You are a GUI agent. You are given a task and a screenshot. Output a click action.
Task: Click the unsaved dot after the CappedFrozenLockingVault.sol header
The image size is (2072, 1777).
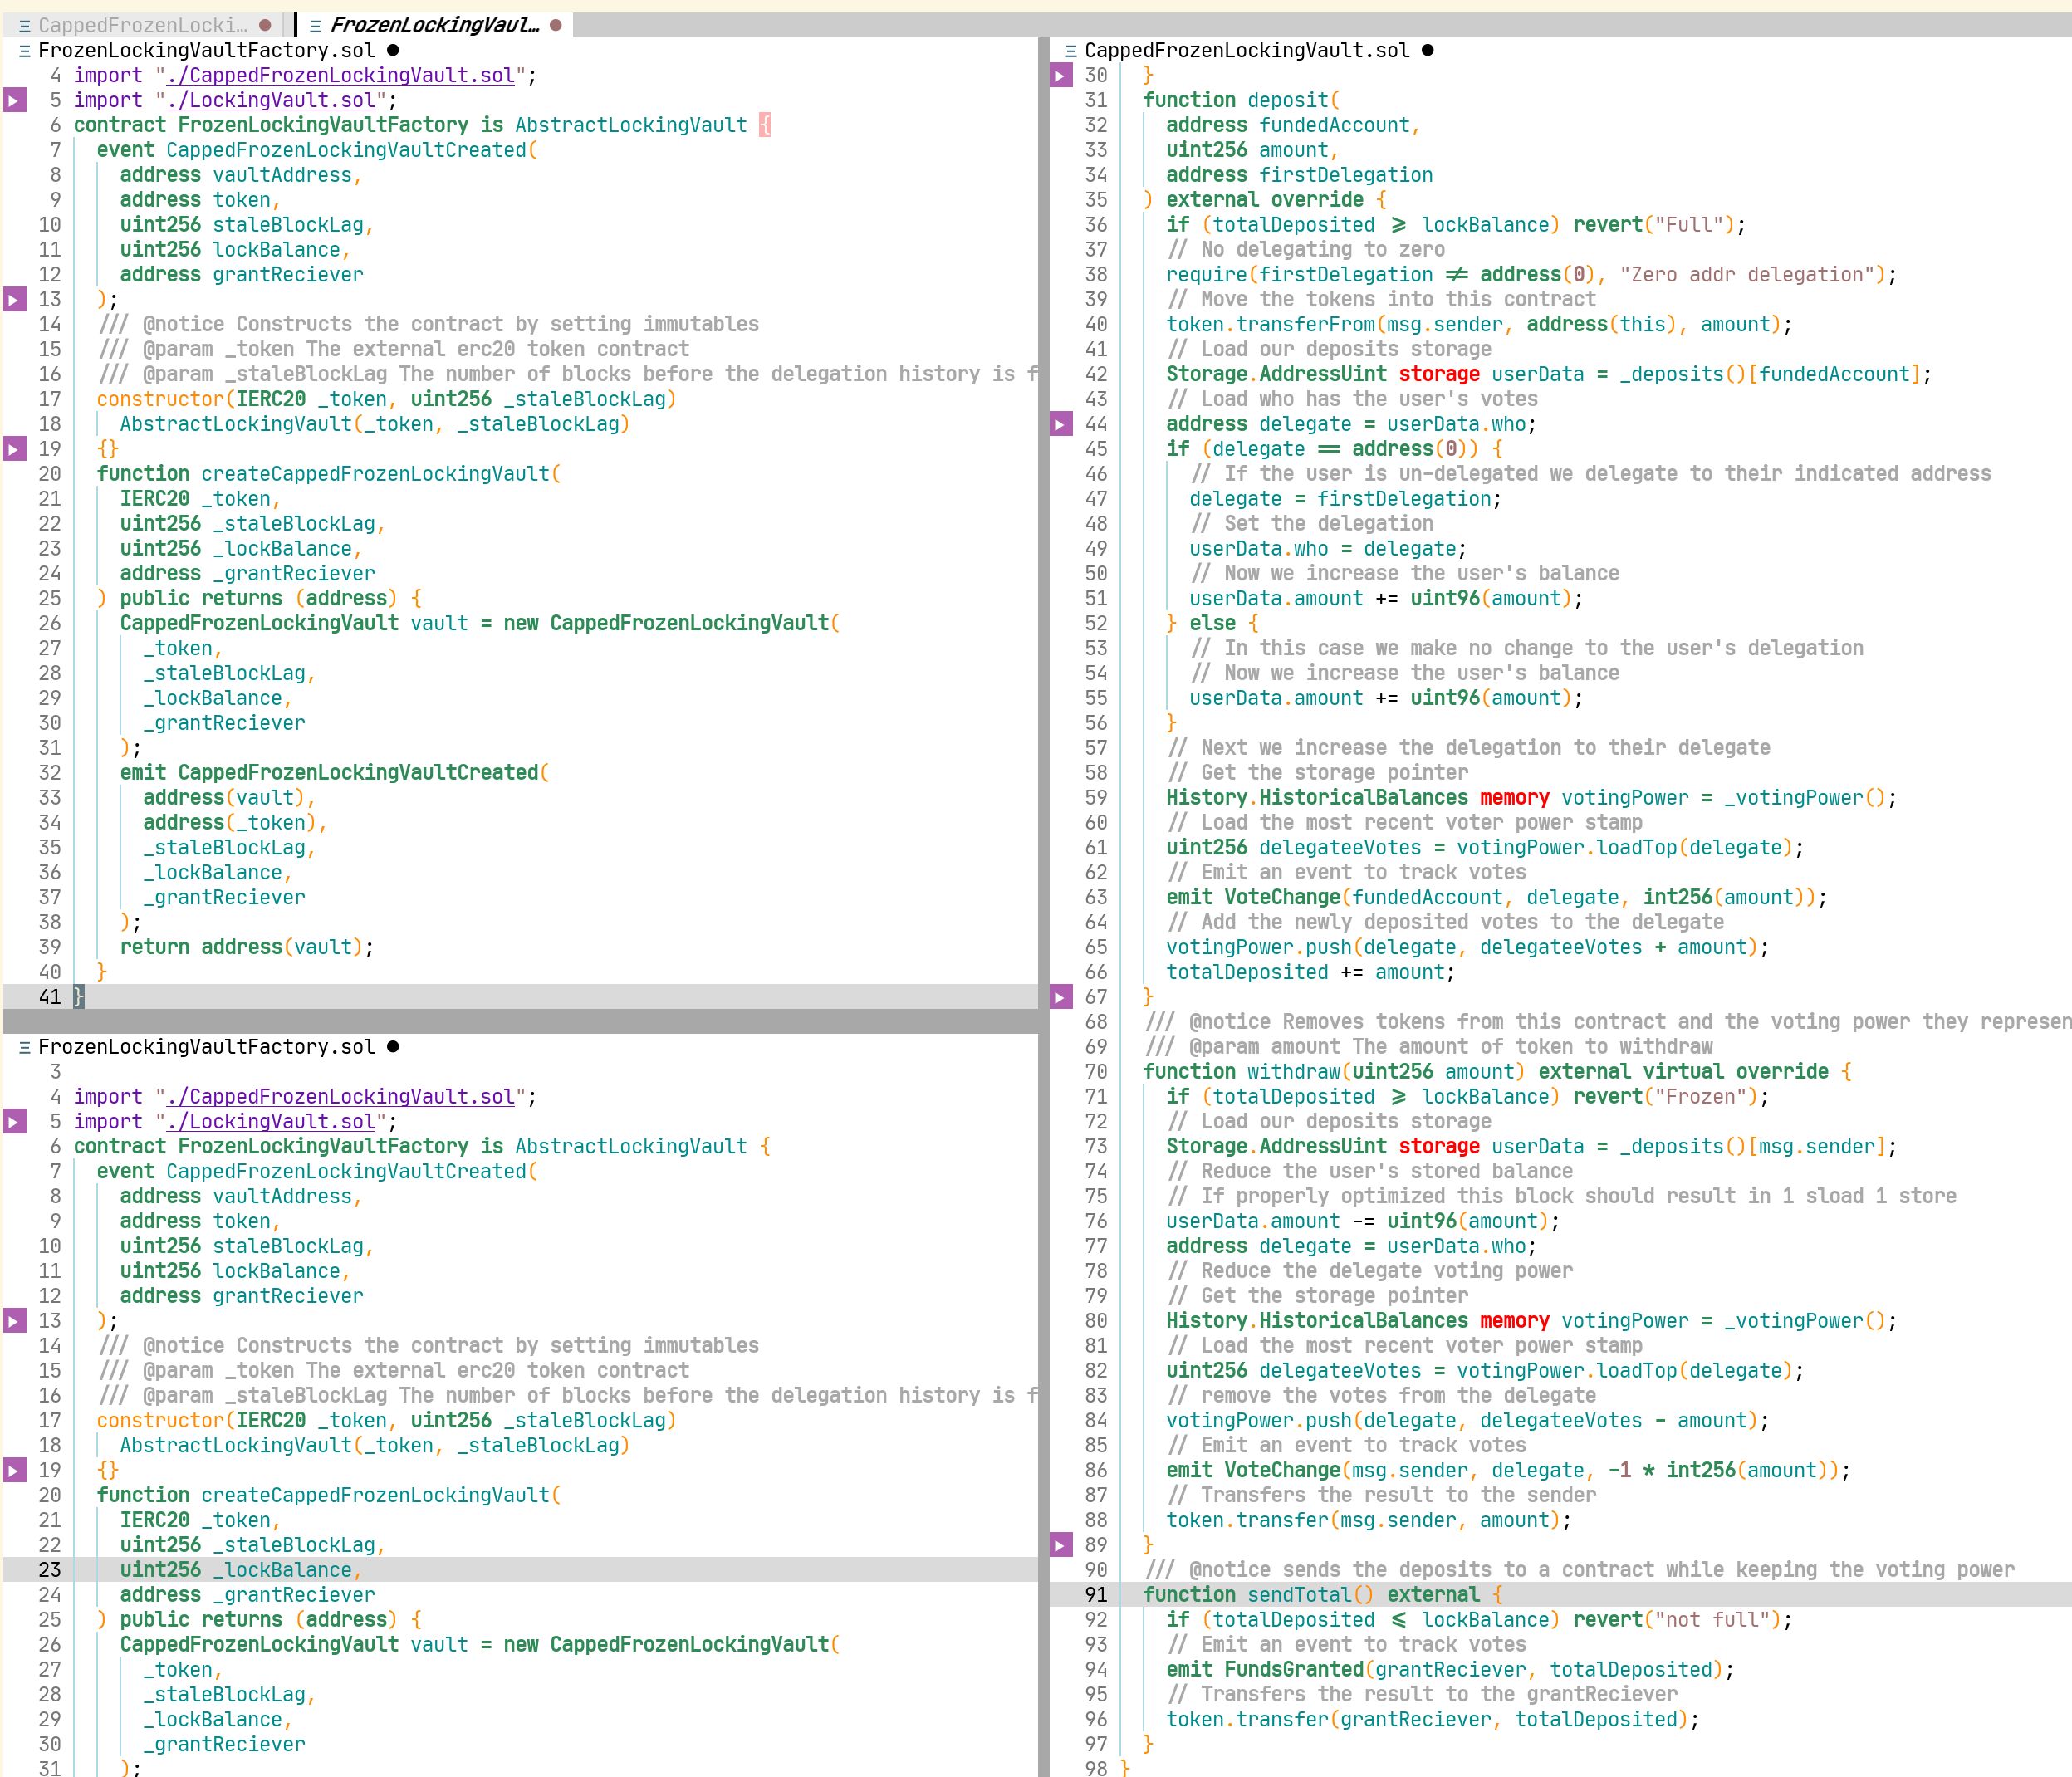coord(1428,50)
